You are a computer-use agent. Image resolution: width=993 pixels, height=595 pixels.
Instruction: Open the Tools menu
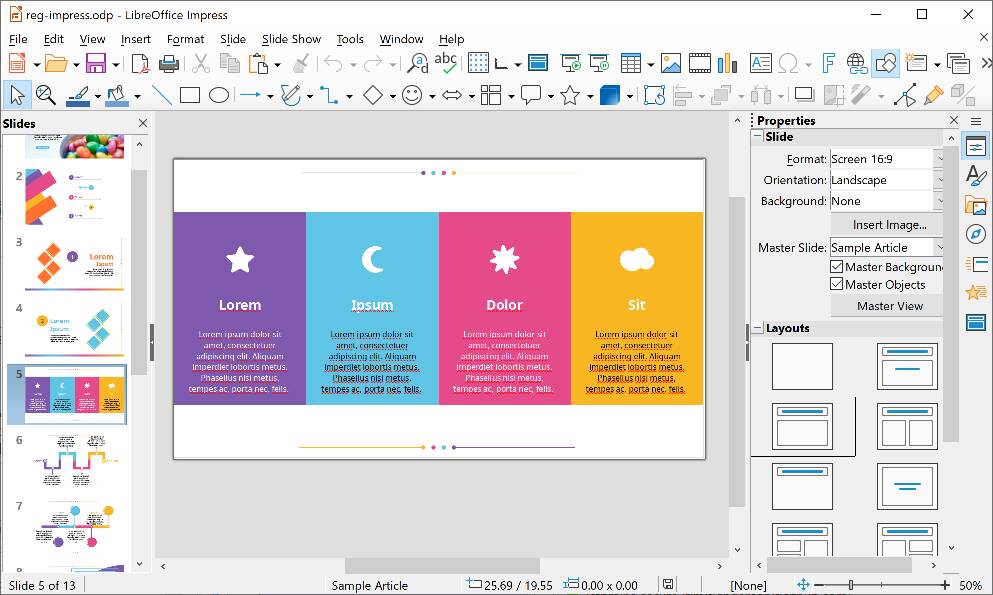(x=350, y=39)
